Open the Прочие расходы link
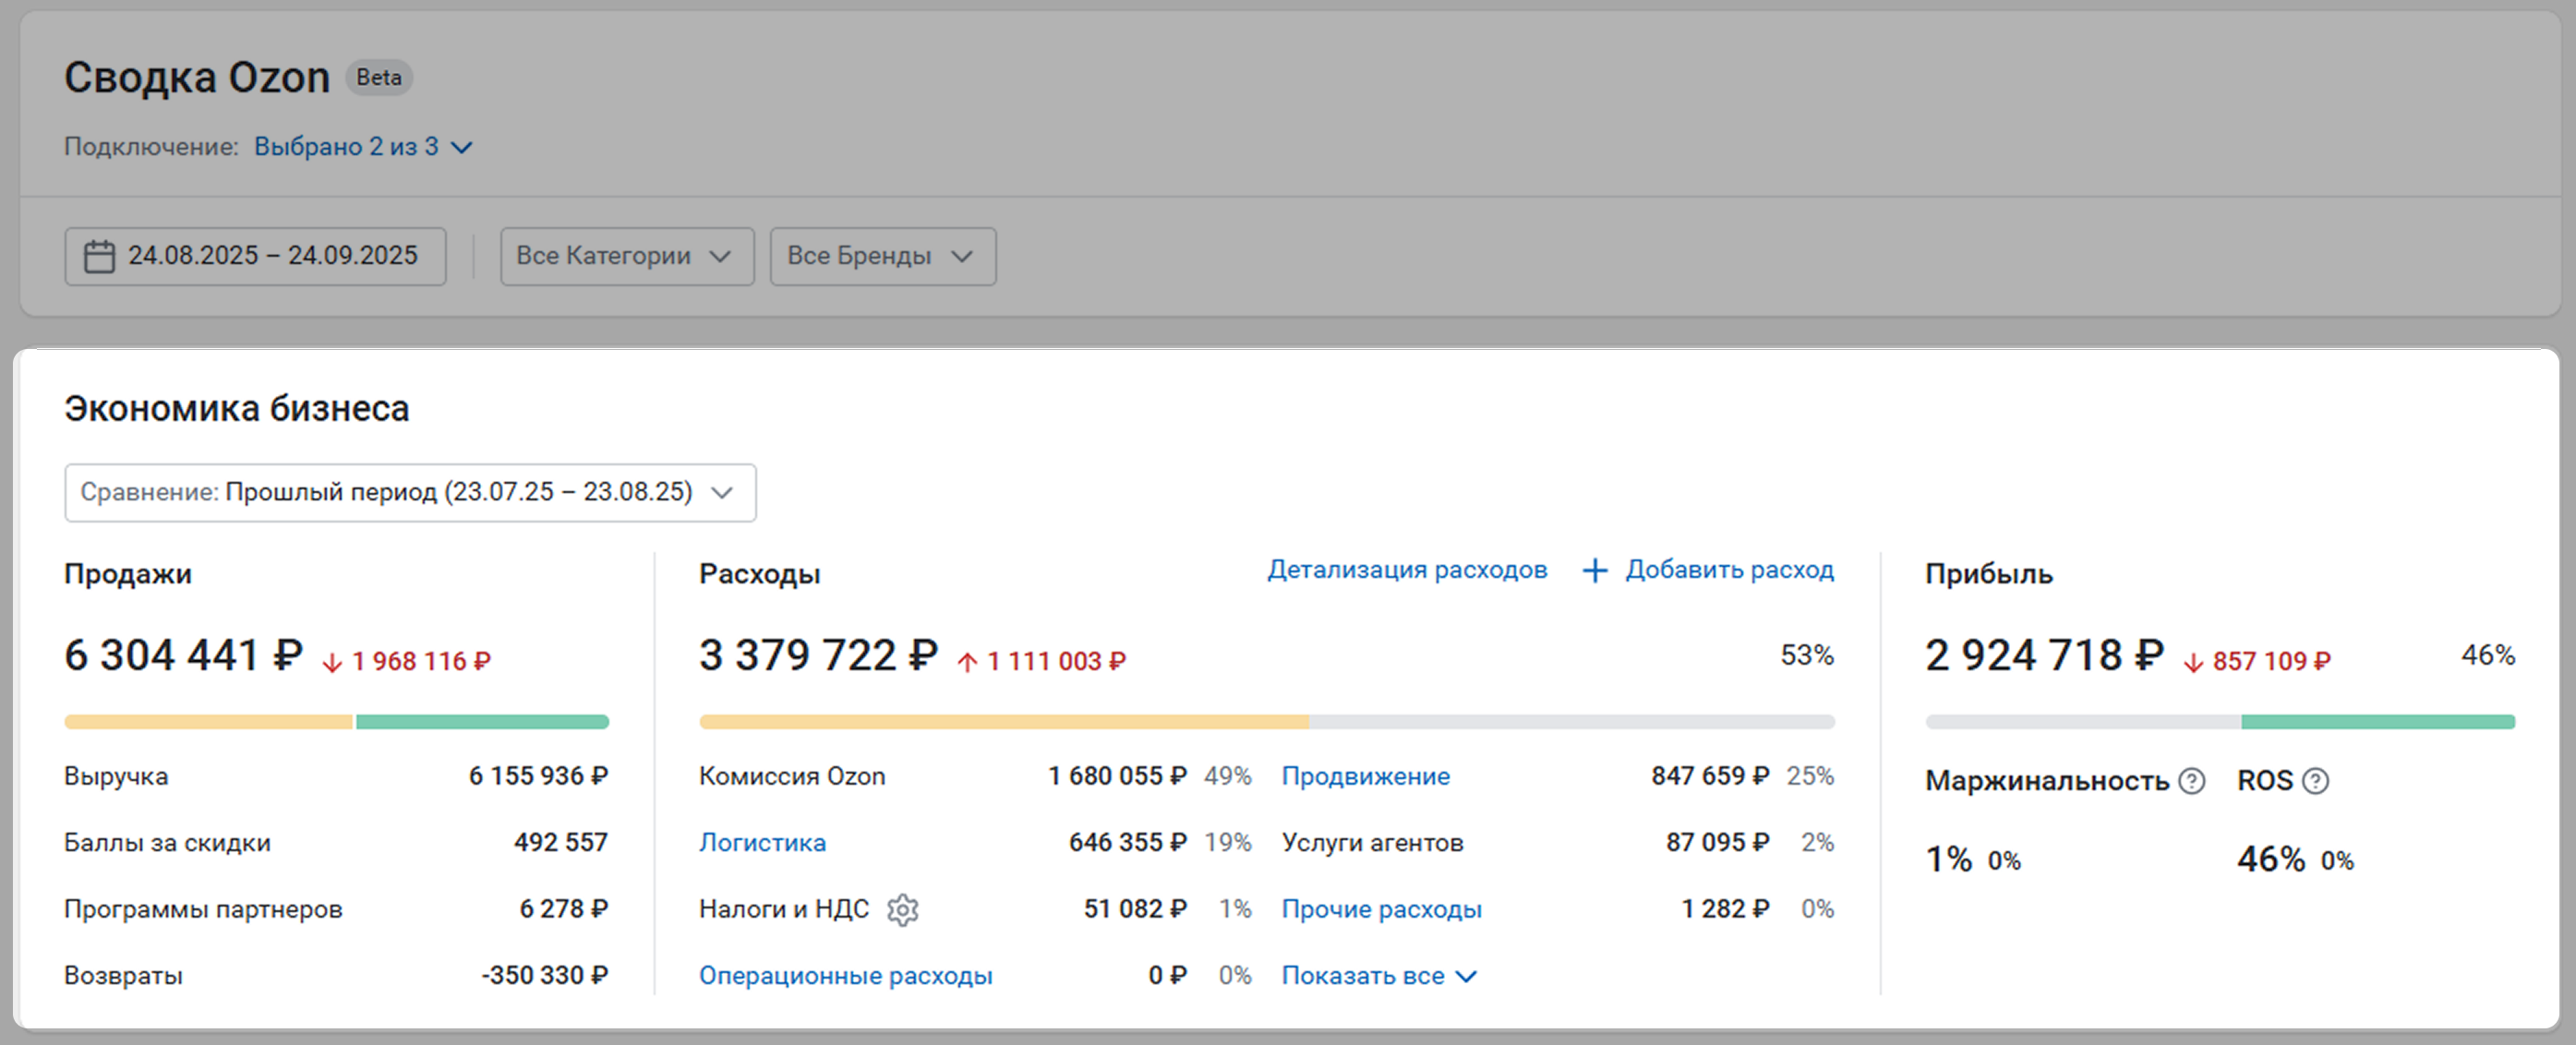 (1381, 909)
